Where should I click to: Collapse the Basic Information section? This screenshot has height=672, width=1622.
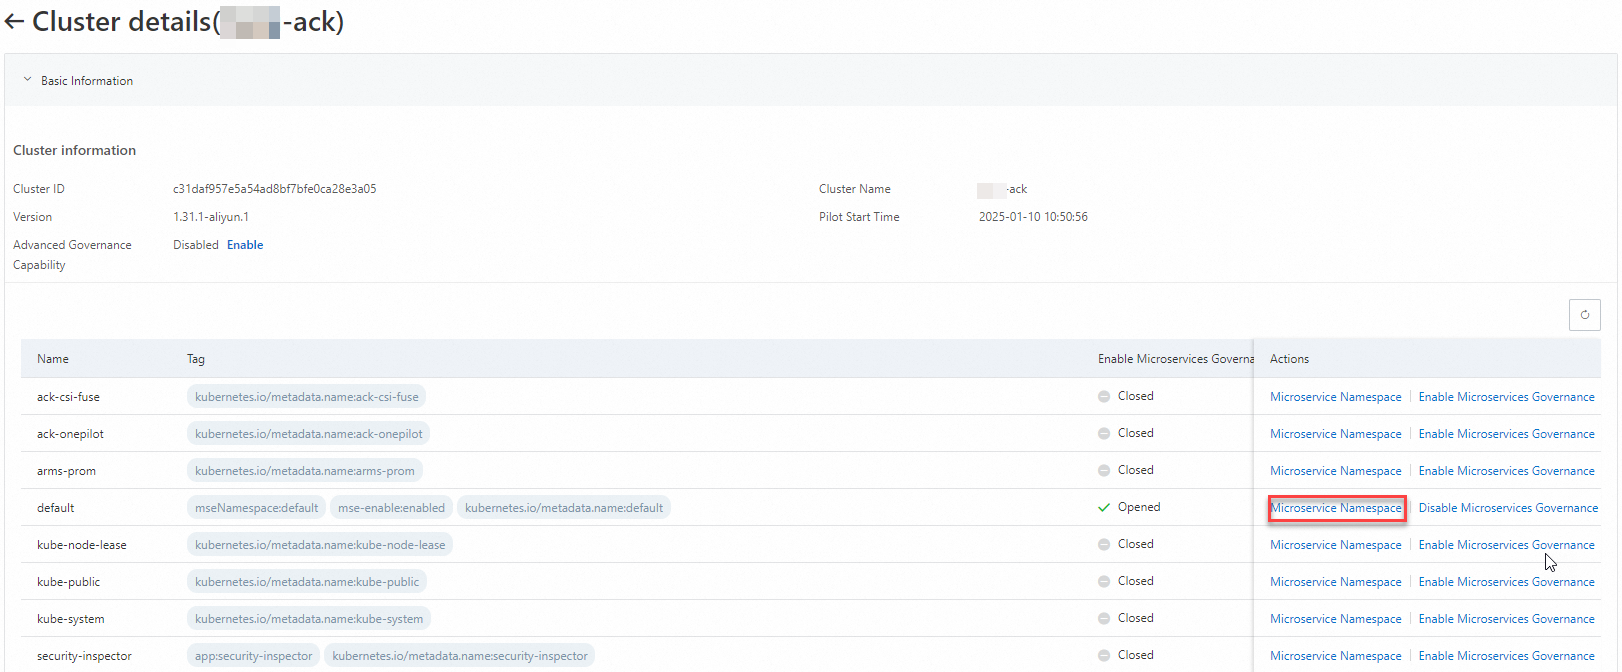coord(28,80)
